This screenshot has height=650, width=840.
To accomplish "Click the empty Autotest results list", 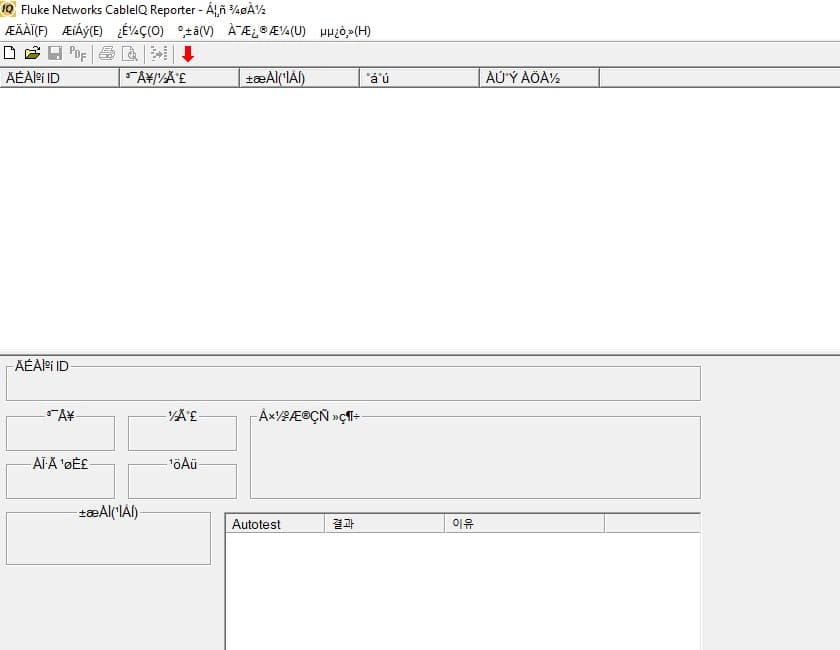I will click(463, 591).
